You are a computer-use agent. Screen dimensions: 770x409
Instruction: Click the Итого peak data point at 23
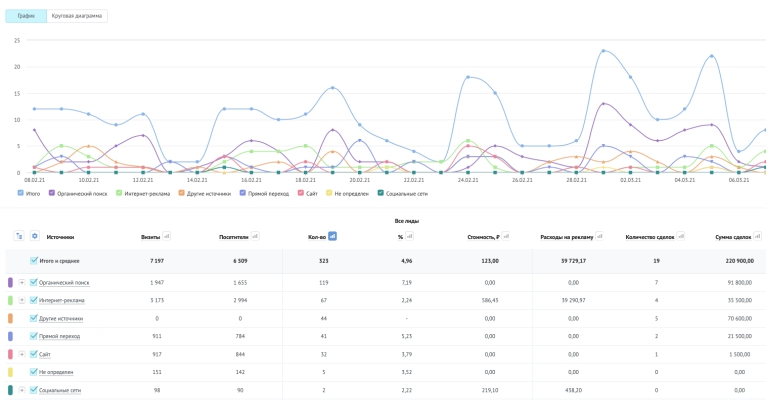603,51
